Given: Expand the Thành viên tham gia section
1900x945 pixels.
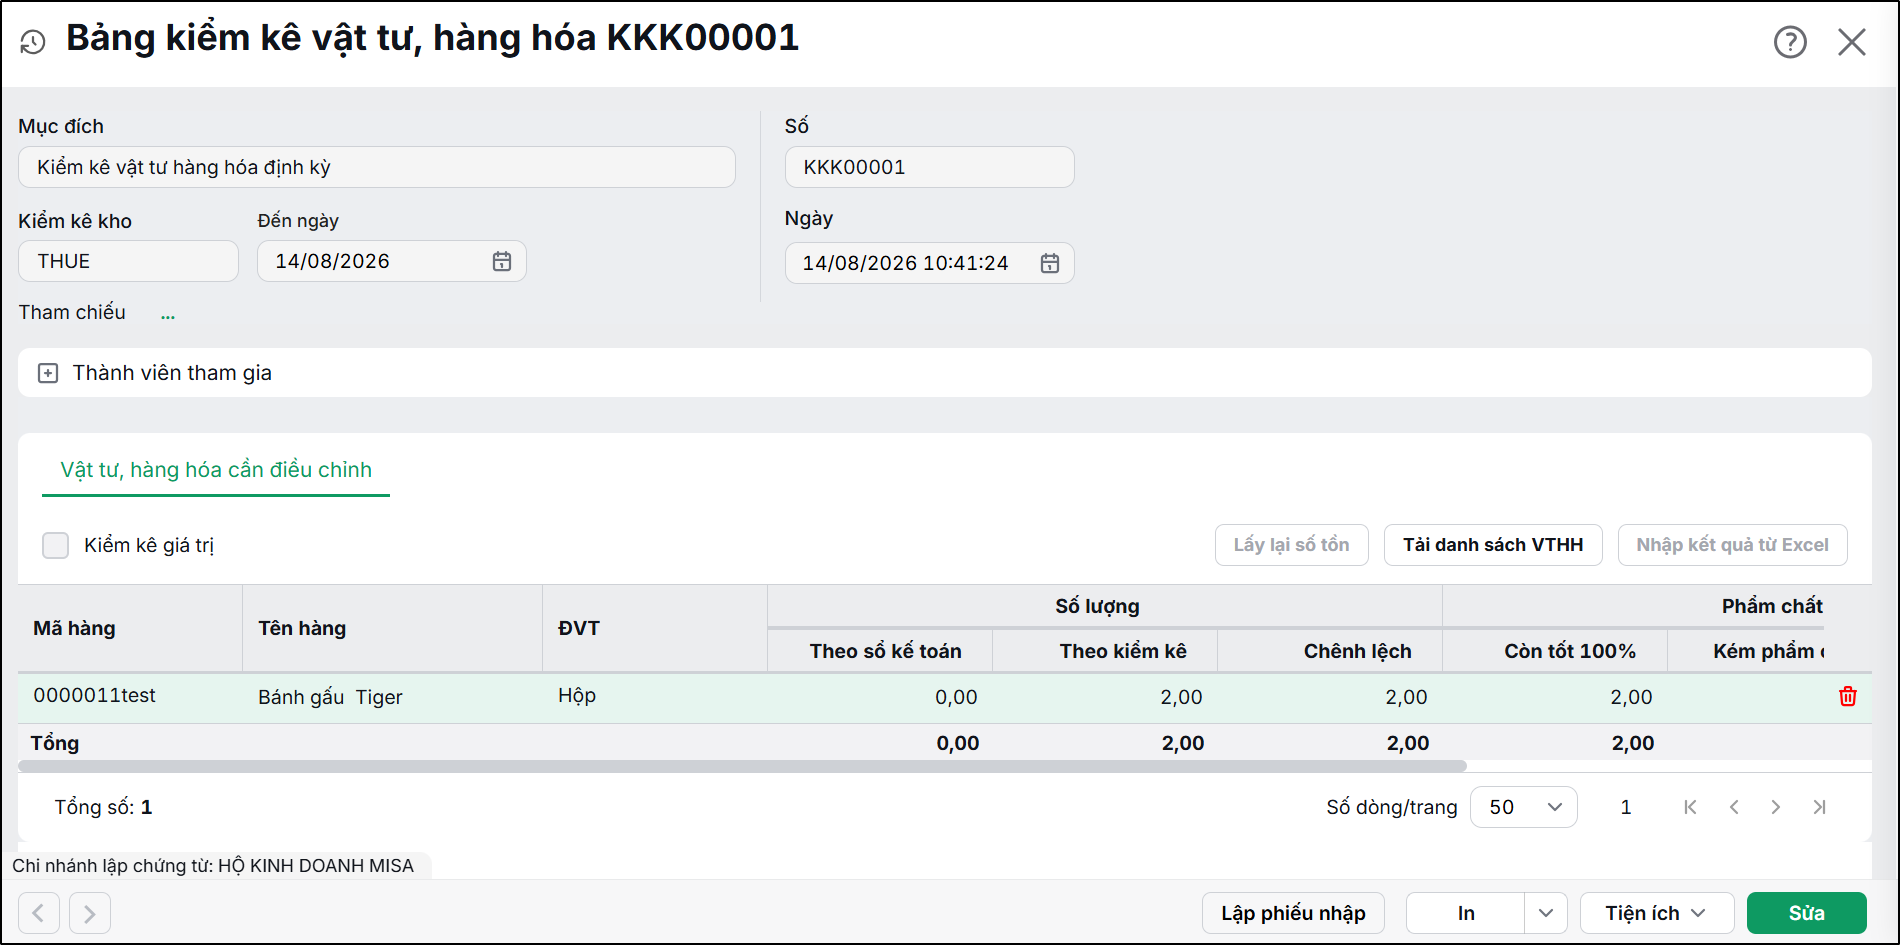Looking at the screenshot, I should [48, 373].
